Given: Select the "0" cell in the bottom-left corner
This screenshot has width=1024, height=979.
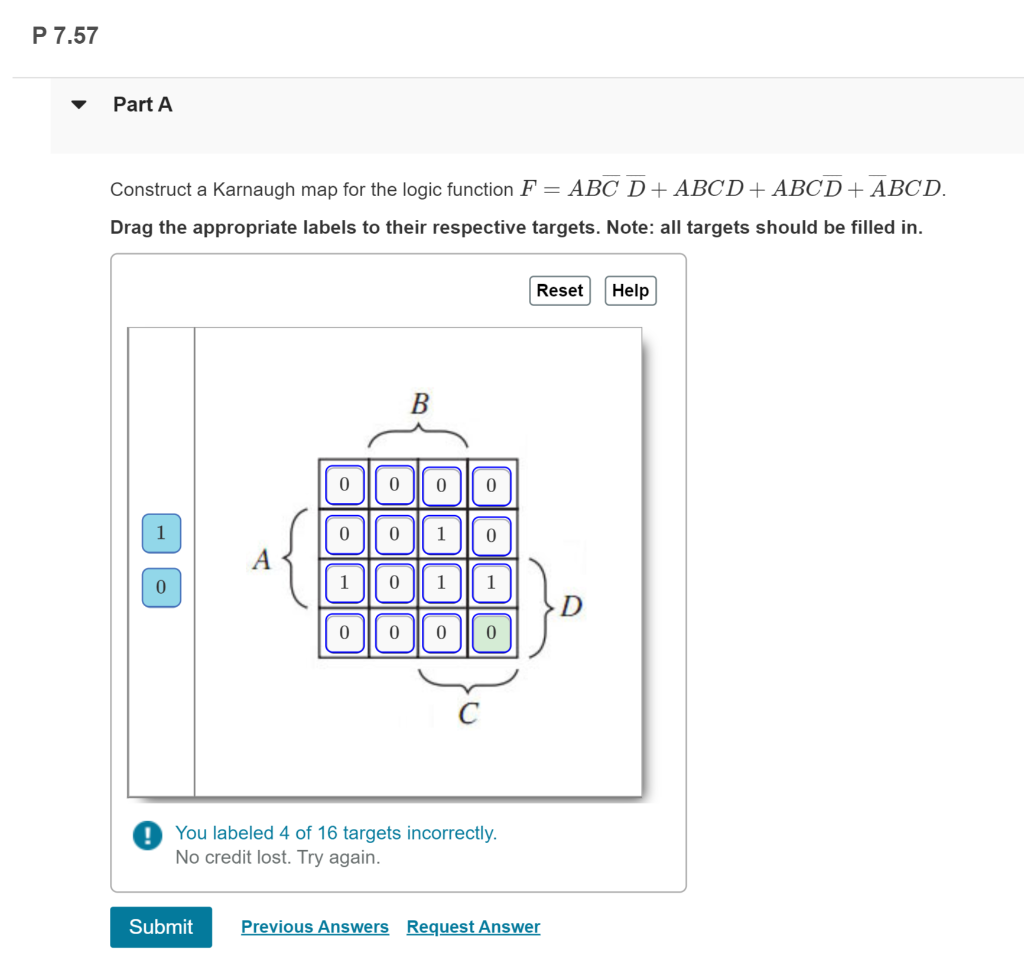Looking at the screenshot, I should [x=343, y=632].
